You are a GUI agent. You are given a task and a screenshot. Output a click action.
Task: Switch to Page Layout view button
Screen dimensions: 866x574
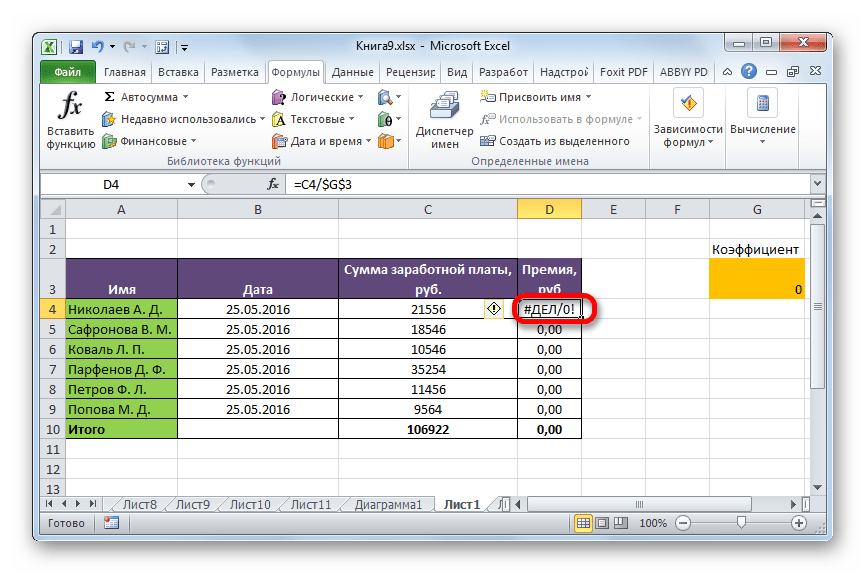tap(602, 523)
